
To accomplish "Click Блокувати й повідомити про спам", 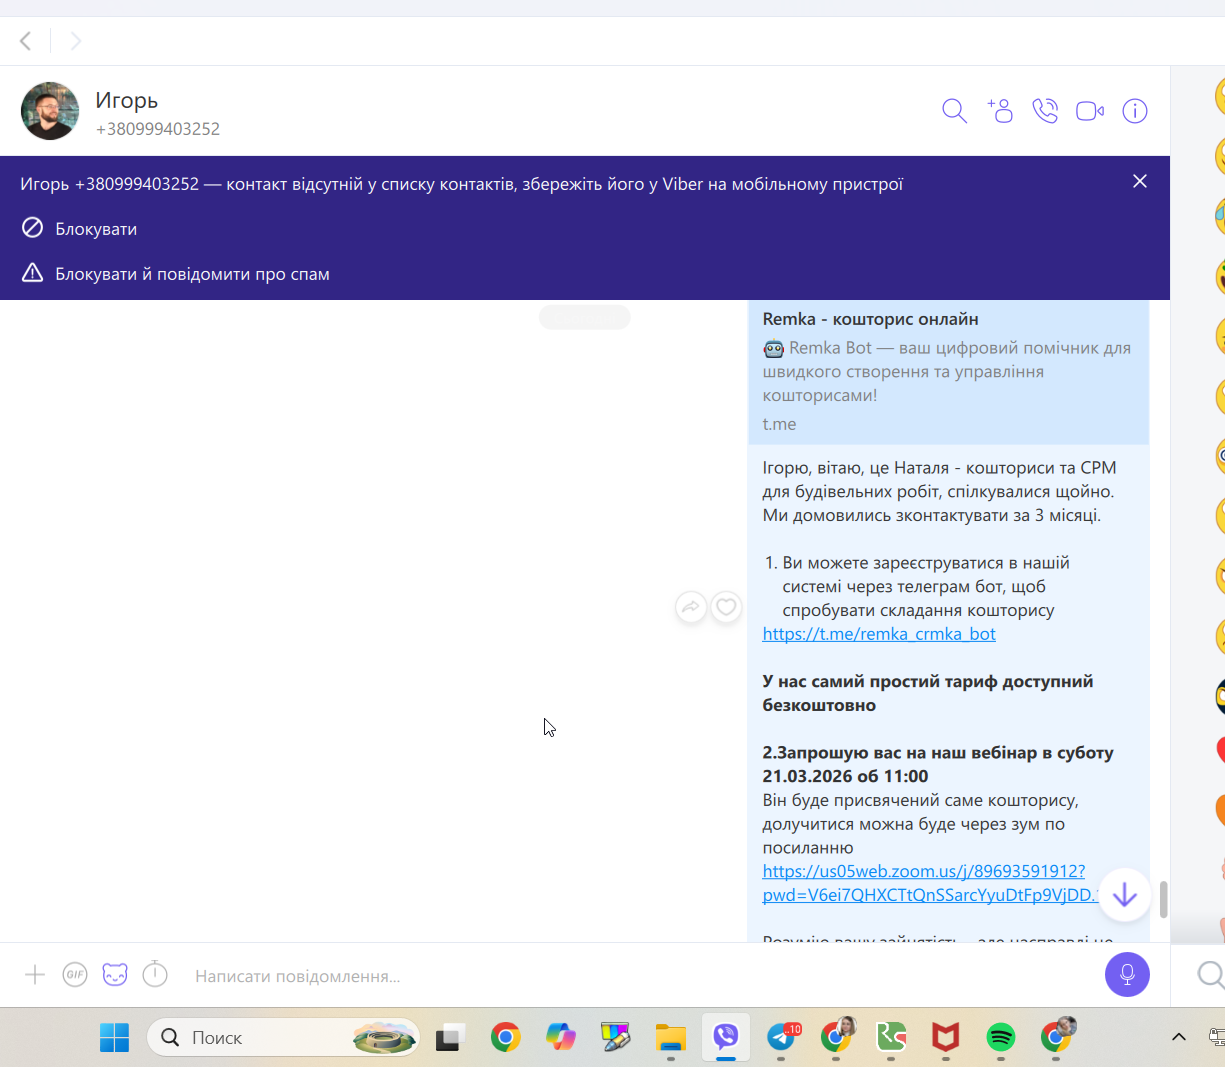I will (175, 274).
